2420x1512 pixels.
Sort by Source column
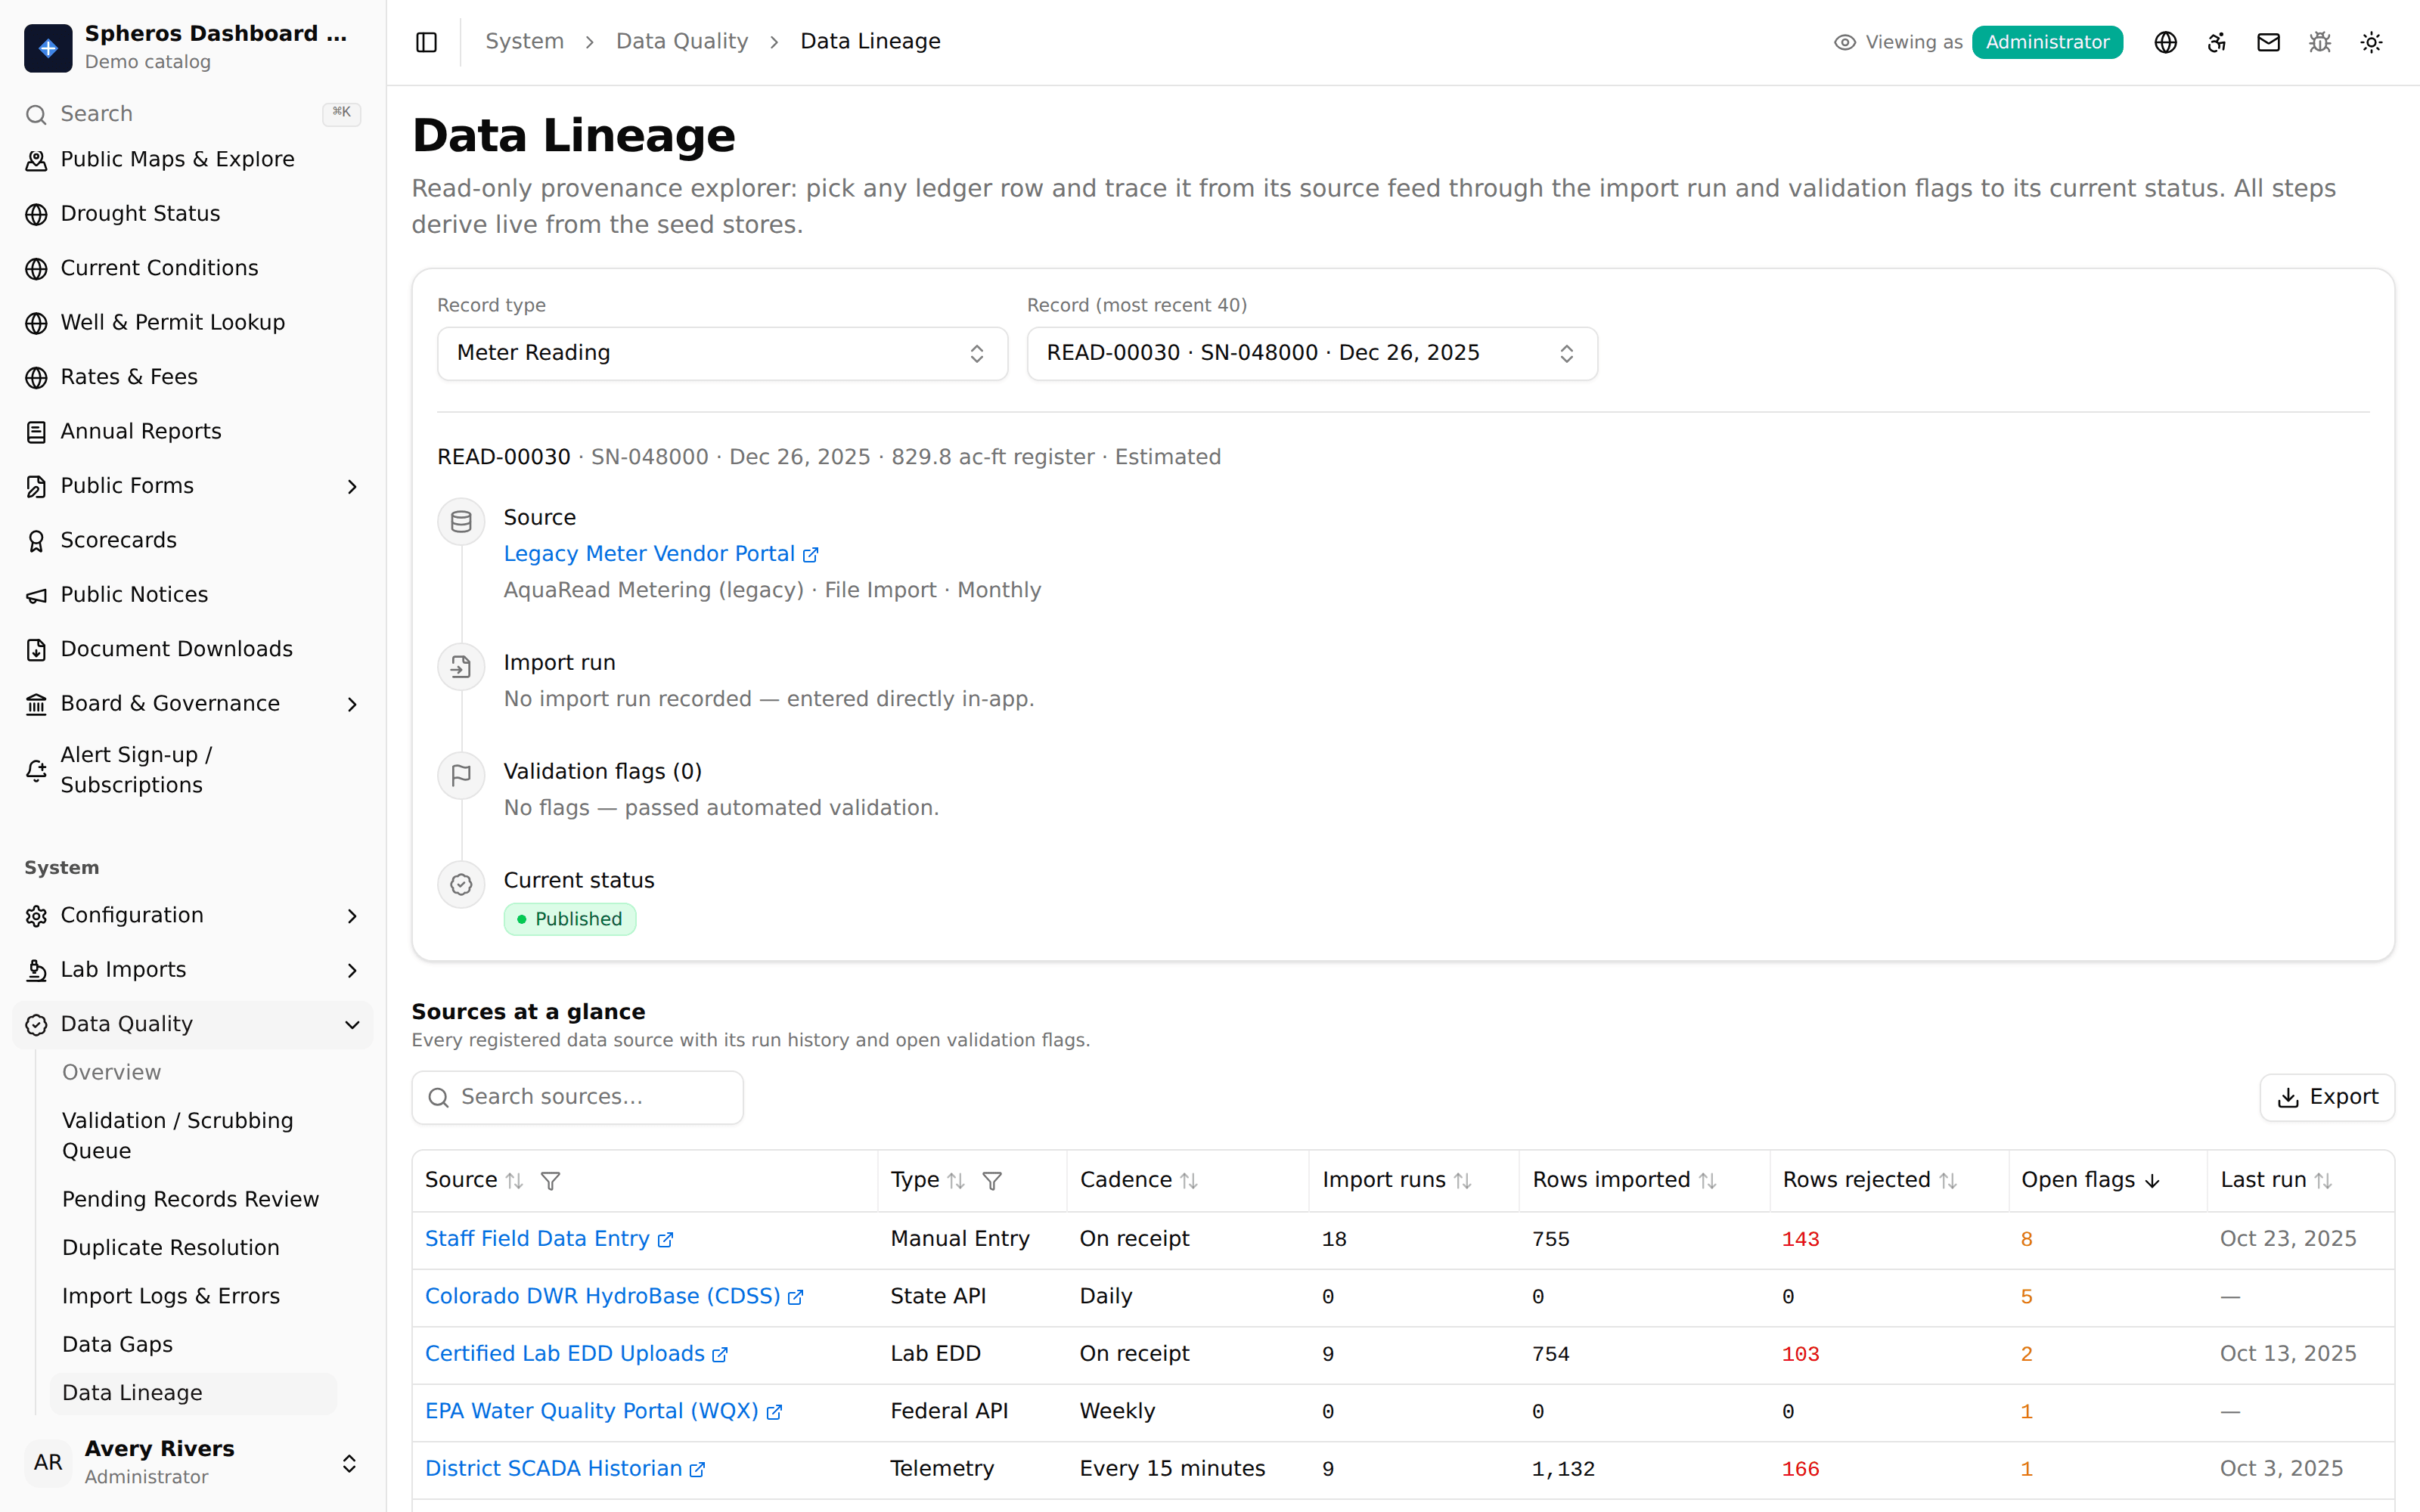pyautogui.click(x=514, y=1181)
